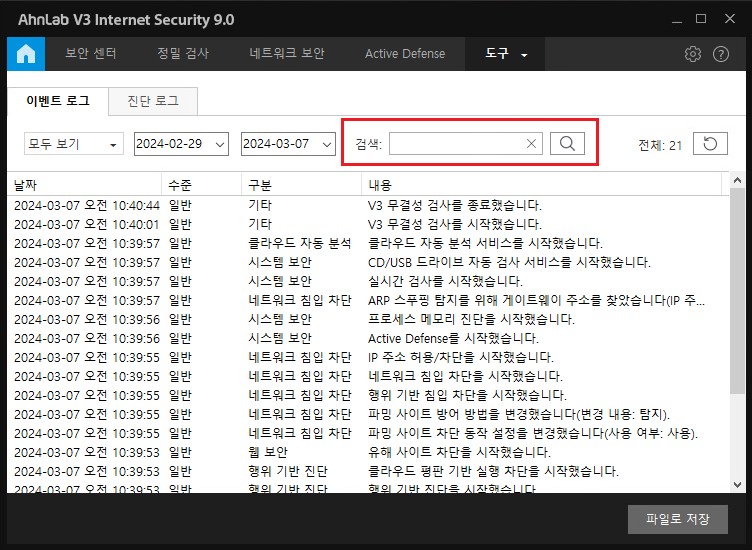Run the search with the magnifier button
Screen dimensions: 752x550
point(567,143)
